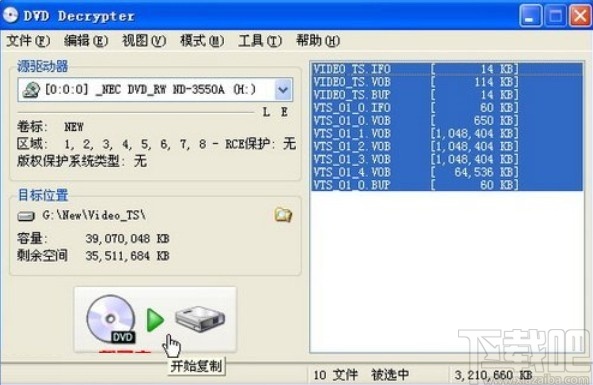Viewport: 593px width, 385px height.
Task: Select the VTS_01_4.VOB file row
Action: (447, 172)
